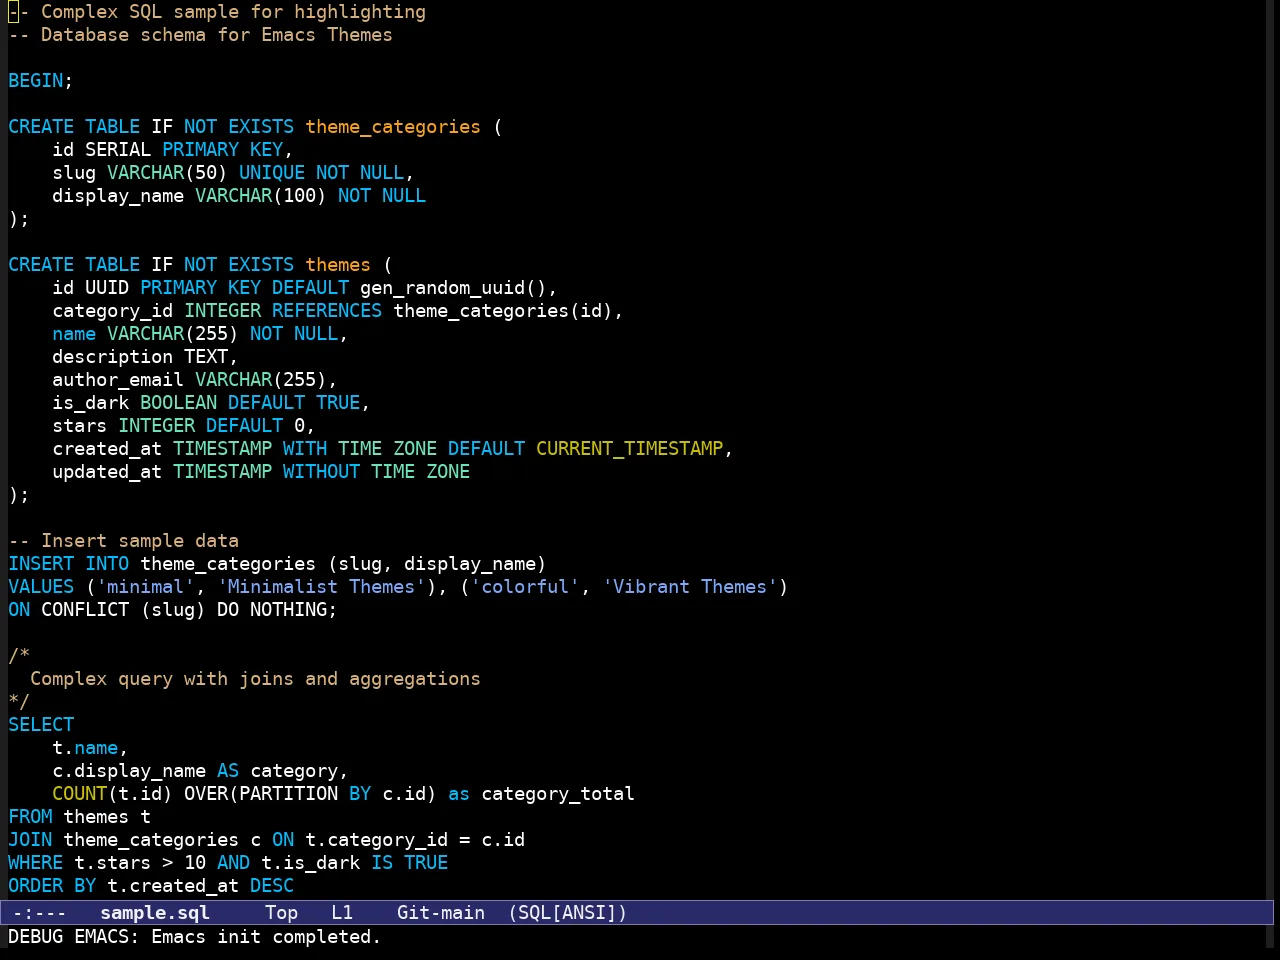
Task: Click the REFERENCES keyword
Action: [327, 311]
